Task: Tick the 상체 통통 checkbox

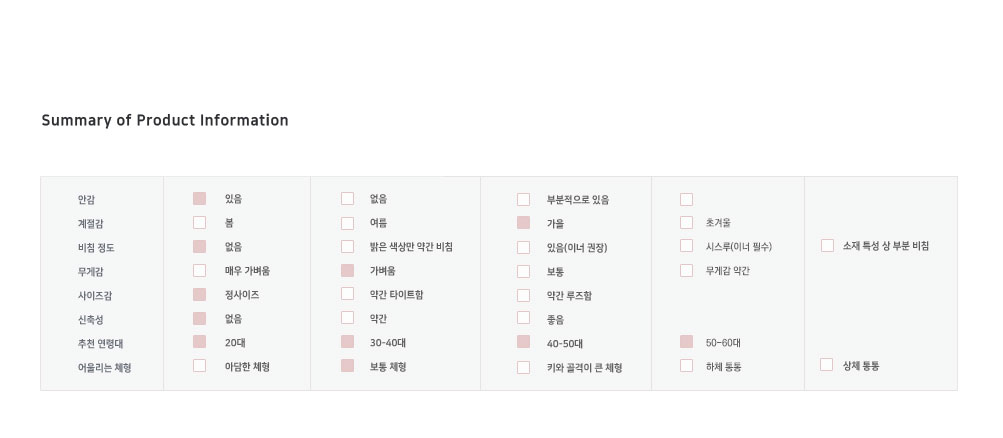Action: coord(826,365)
